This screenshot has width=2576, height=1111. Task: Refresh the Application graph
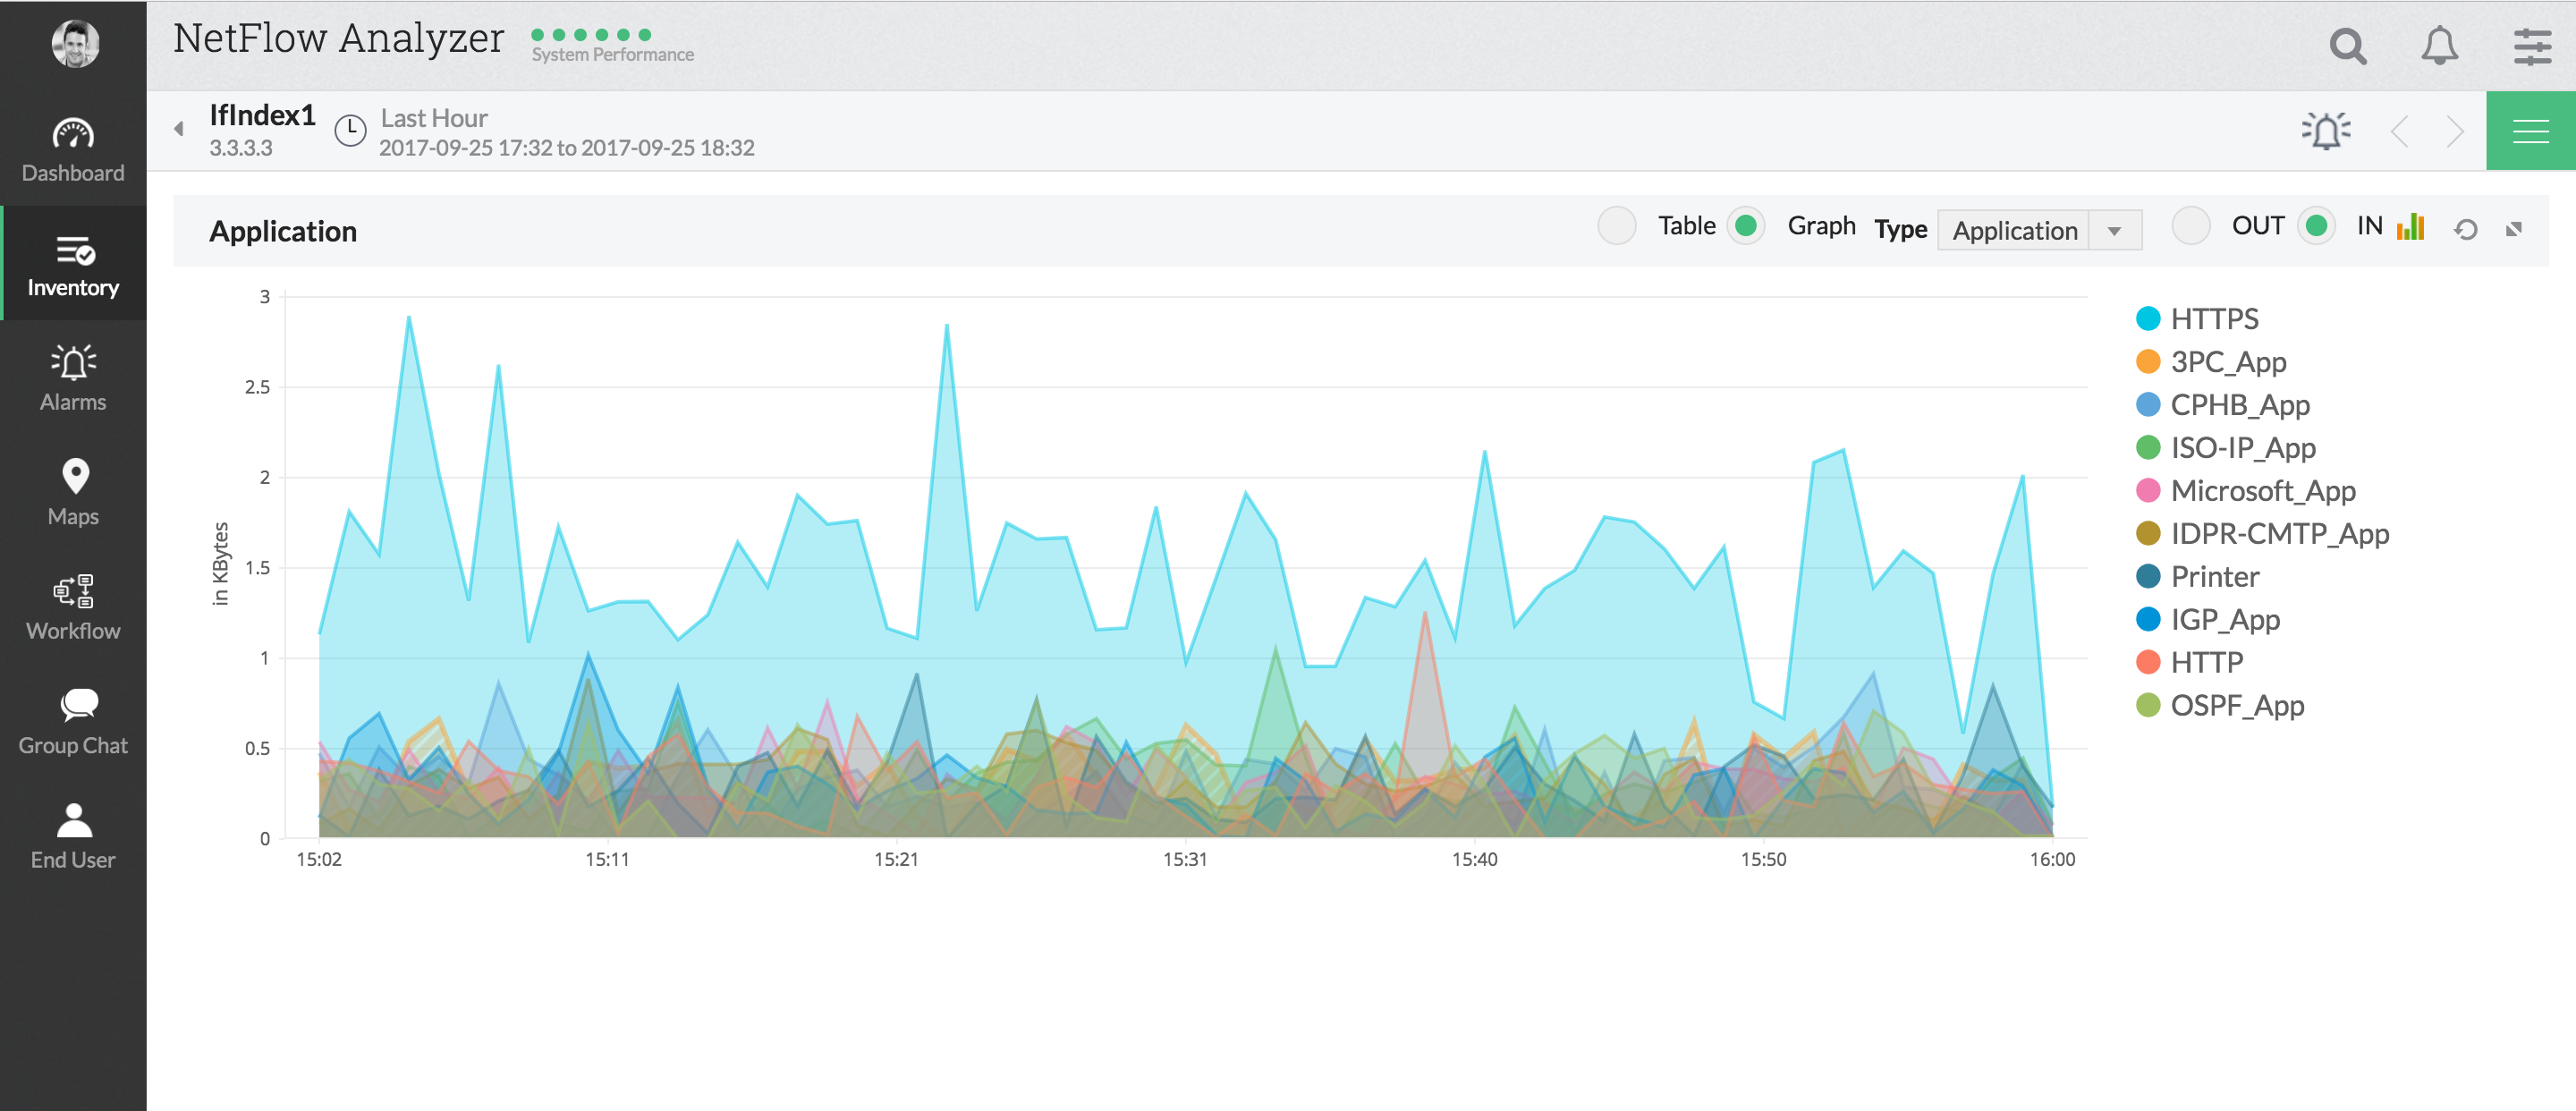coord(2465,230)
